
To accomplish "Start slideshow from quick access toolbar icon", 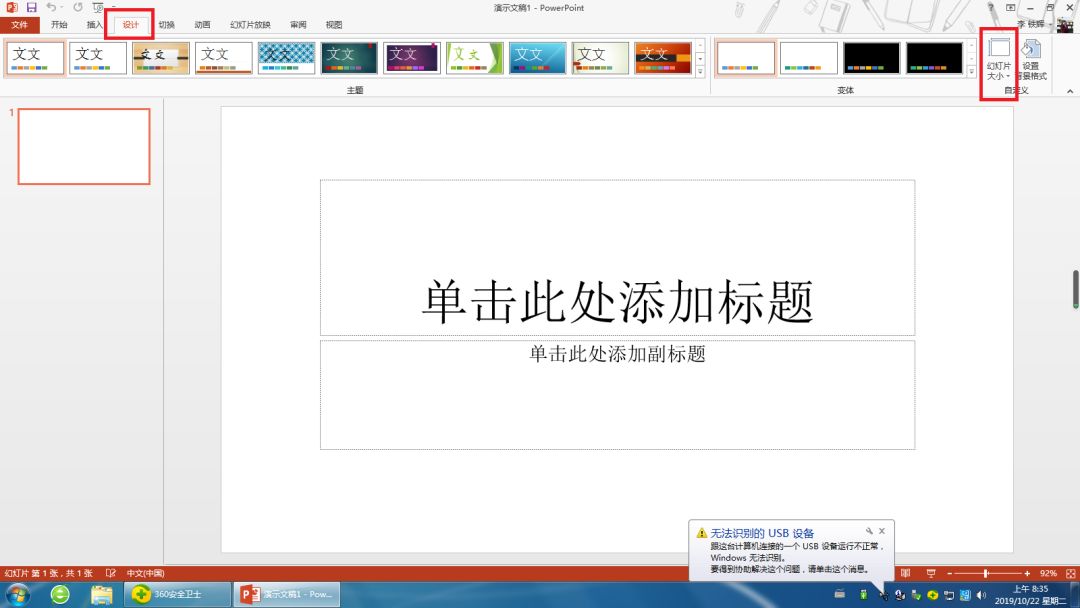I will pos(98,8).
